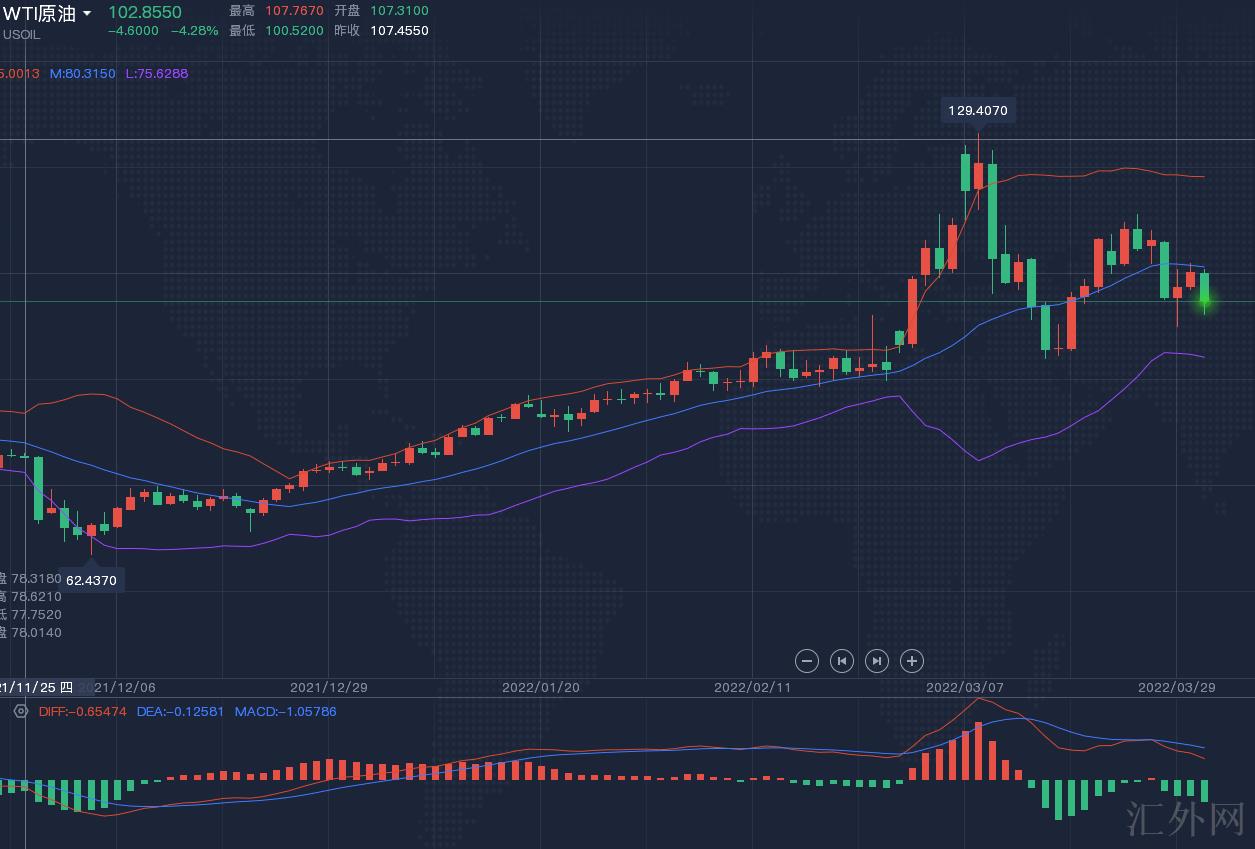
Task: Click the USOIL ticker text
Action: [x=21, y=35]
